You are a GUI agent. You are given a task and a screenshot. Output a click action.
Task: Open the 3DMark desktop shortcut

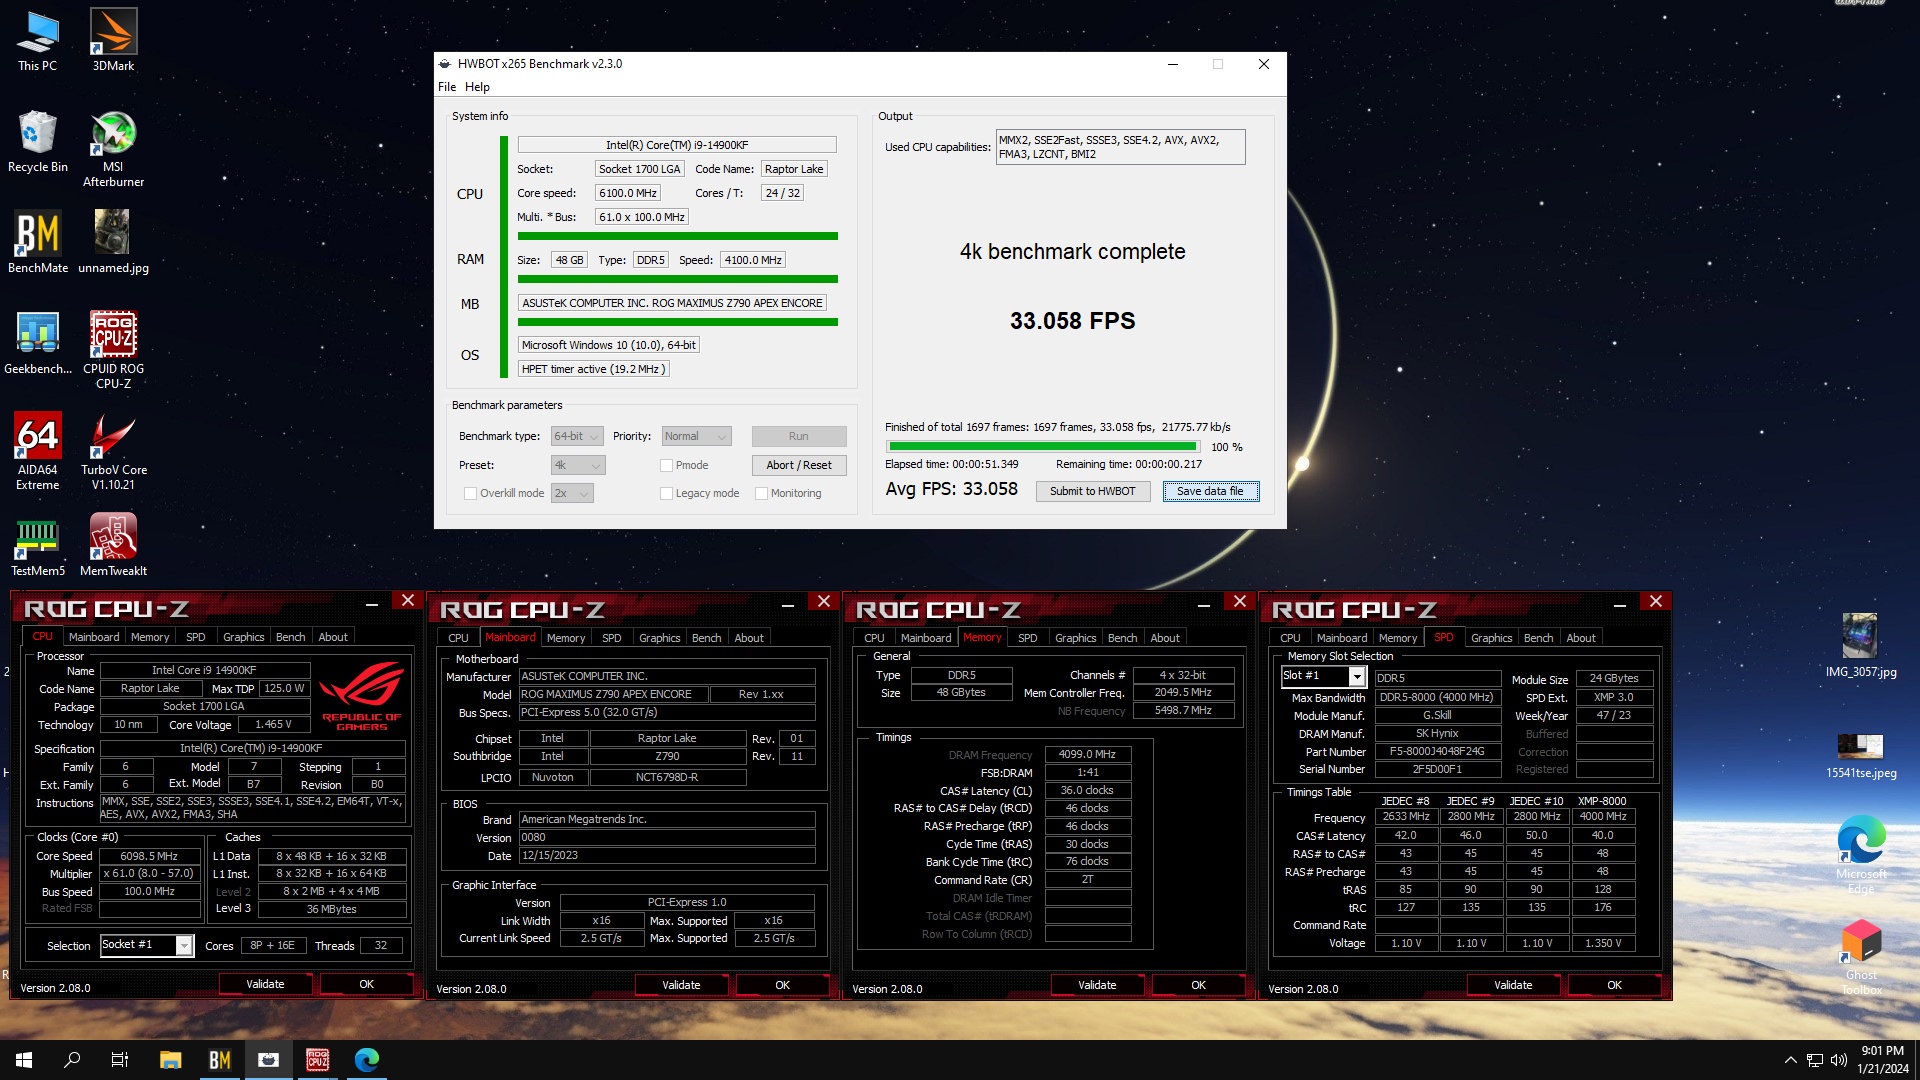(113, 40)
